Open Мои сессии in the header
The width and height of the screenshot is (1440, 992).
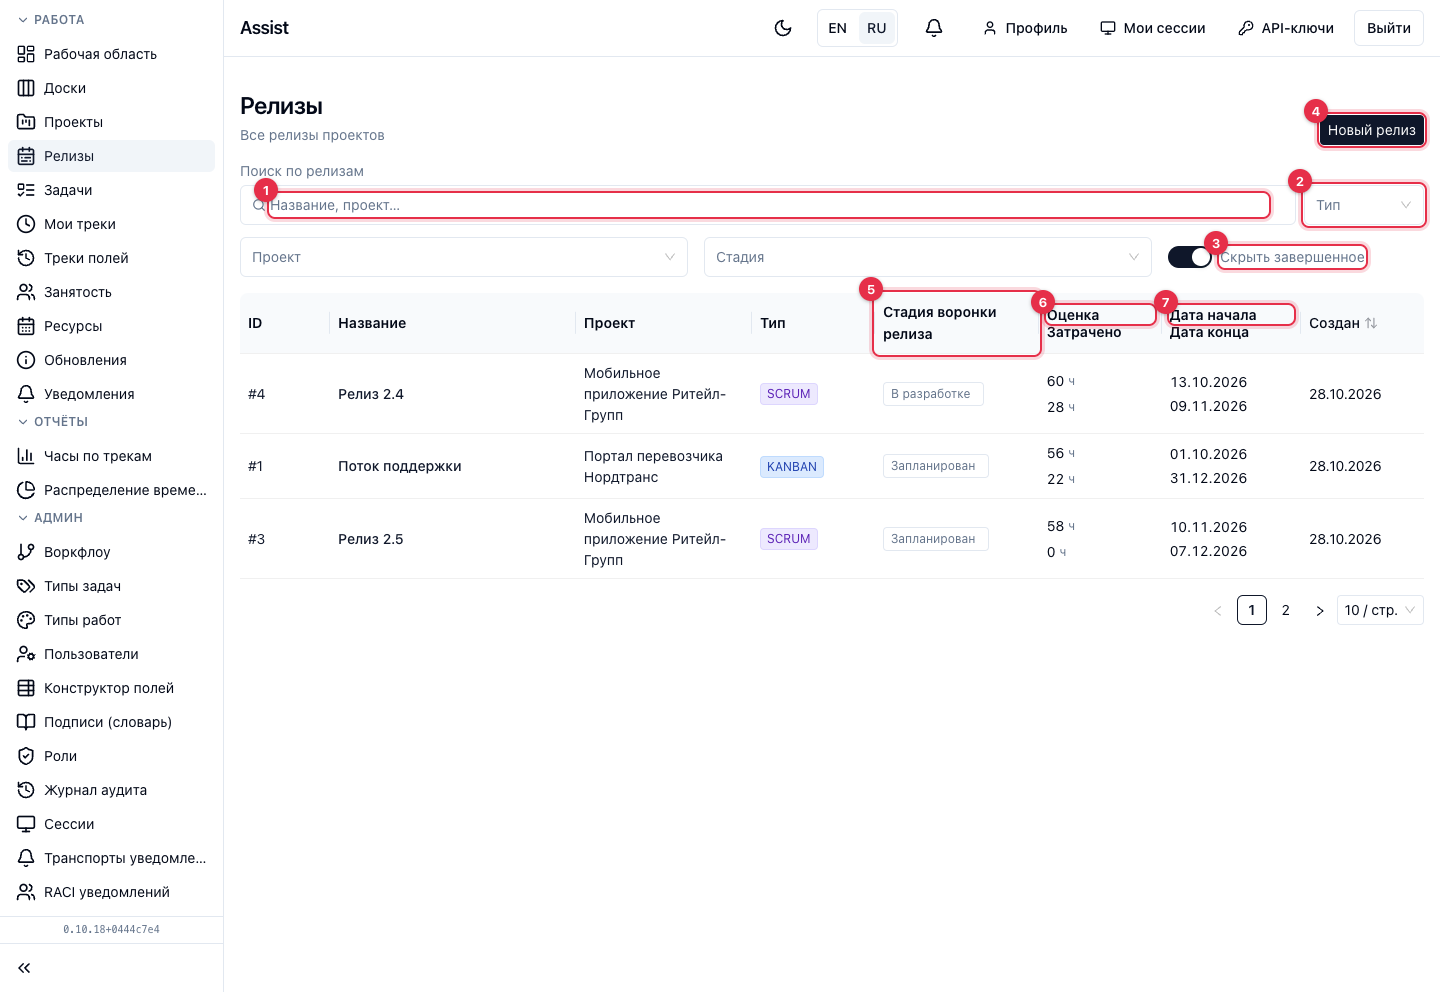click(x=1153, y=28)
